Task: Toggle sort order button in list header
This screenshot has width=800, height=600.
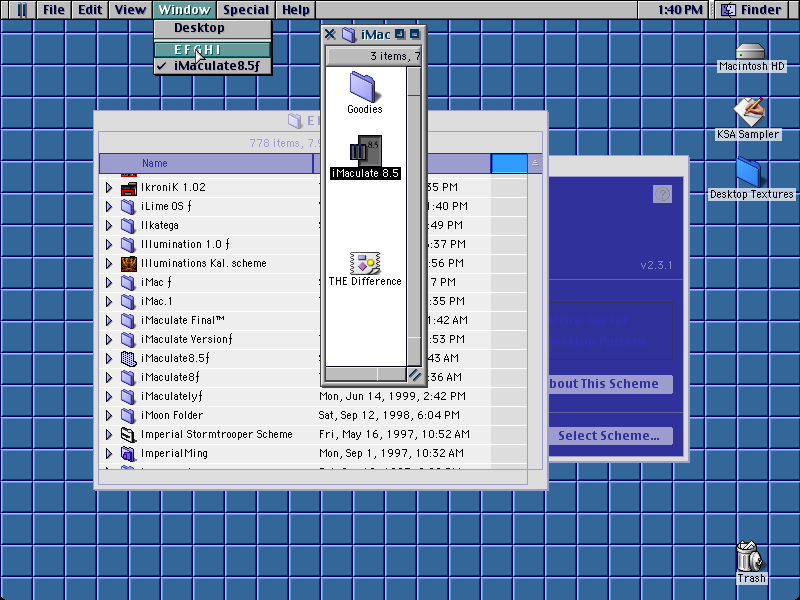Action: click(x=535, y=163)
